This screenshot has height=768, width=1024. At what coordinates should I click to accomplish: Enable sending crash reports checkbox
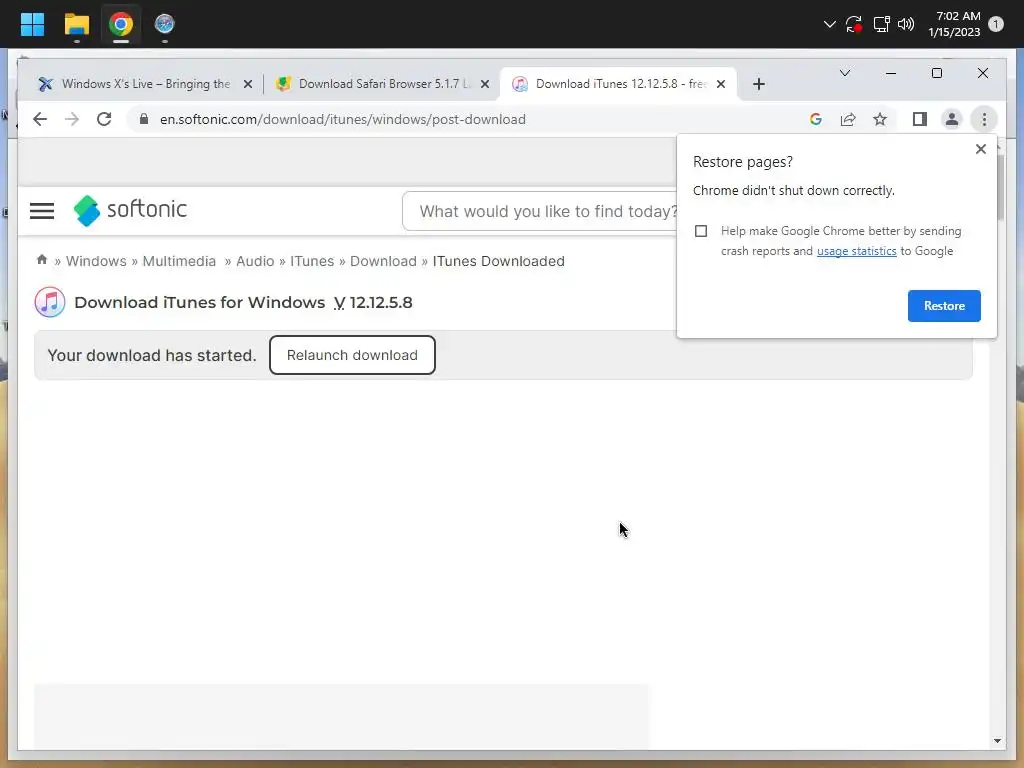tap(701, 231)
